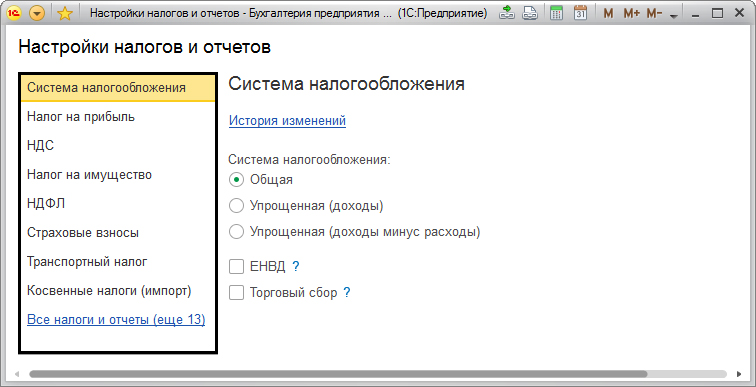Click the M- memory subtract button
Image resolution: width=756 pixels, height=387 pixels.
point(654,13)
